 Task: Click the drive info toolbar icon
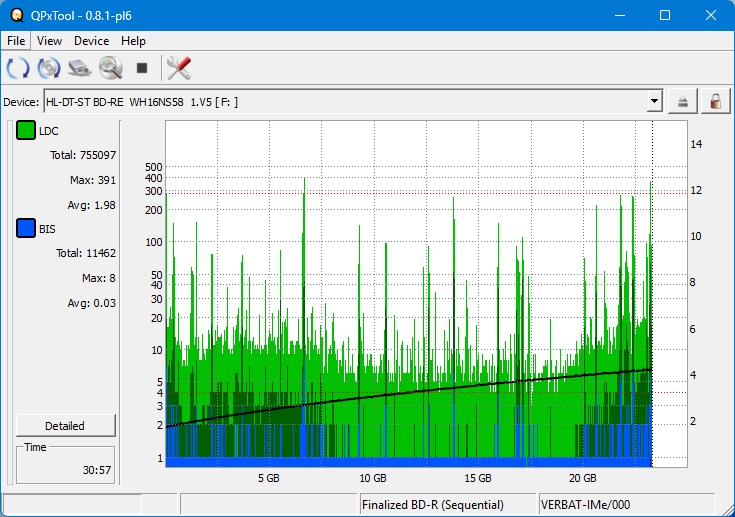[x=80, y=68]
